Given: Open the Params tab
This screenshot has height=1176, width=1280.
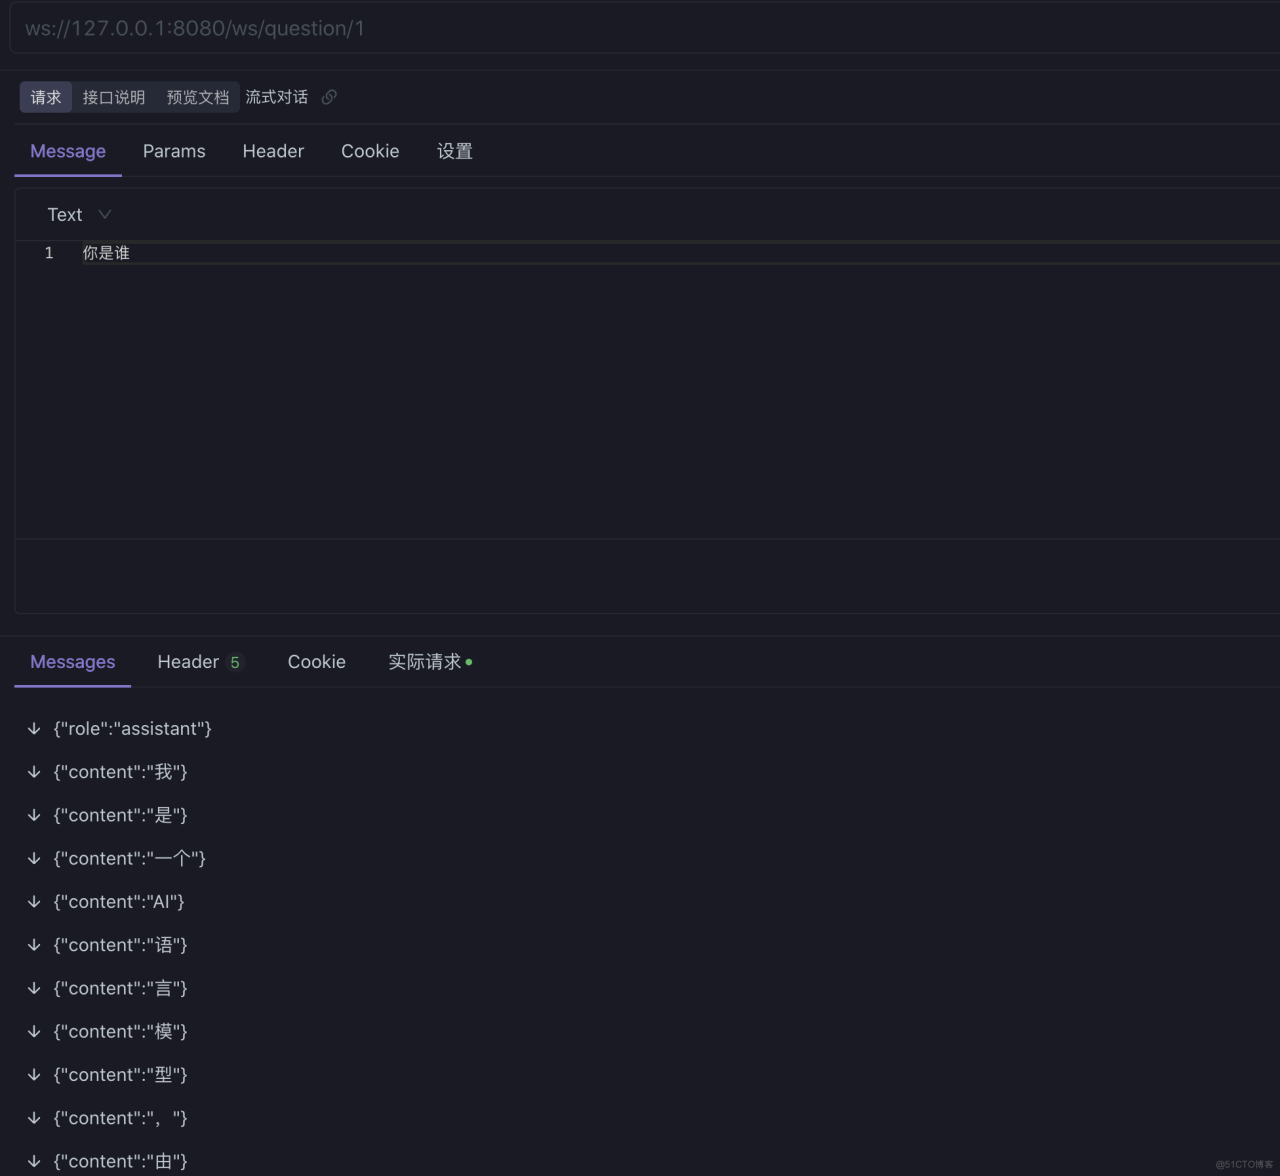Looking at the screenshot, I should (x=174, y=151).
